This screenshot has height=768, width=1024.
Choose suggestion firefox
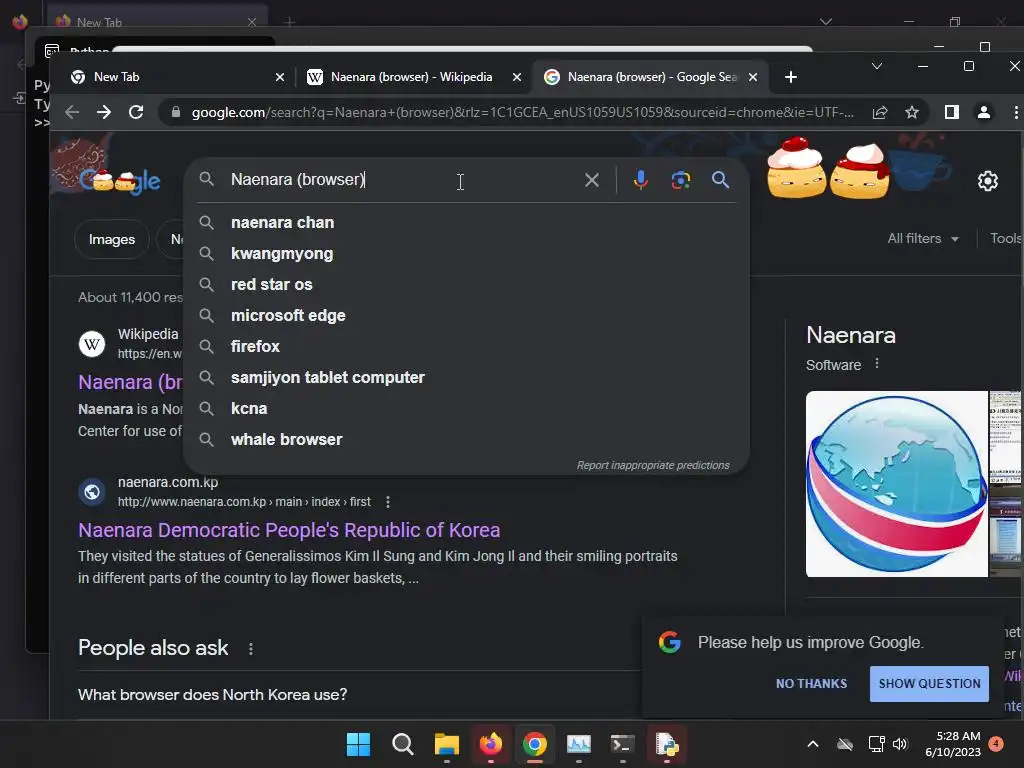pos(466,347)
